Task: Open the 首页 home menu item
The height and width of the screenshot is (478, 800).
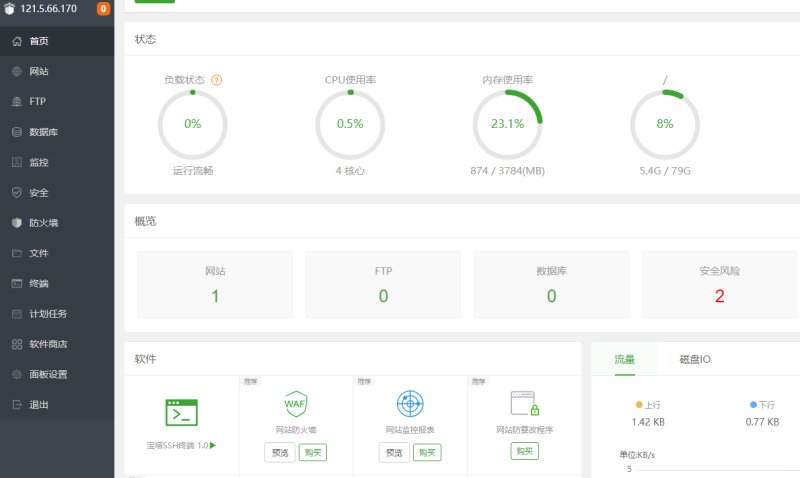Action: 57,41
